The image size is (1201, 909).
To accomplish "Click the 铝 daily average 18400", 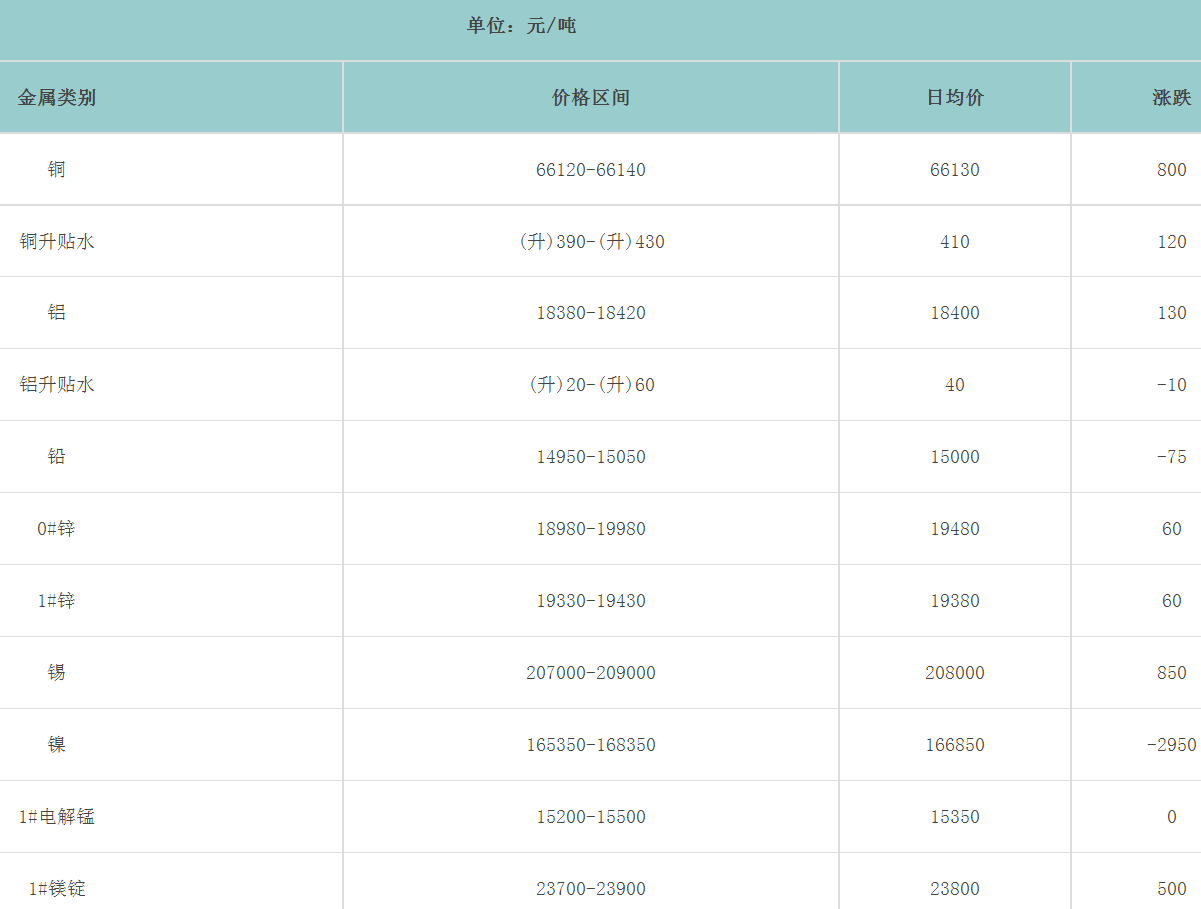I will (955, 313).
